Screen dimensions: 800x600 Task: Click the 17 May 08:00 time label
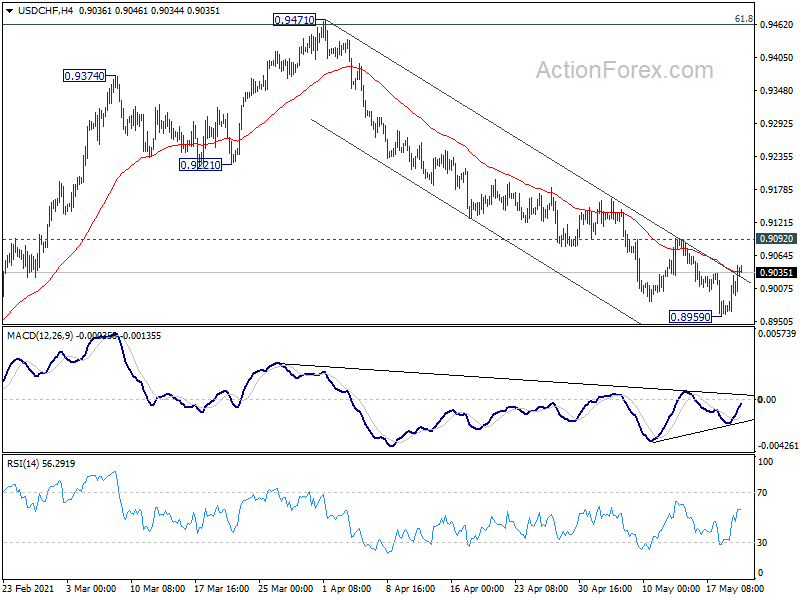735,589
